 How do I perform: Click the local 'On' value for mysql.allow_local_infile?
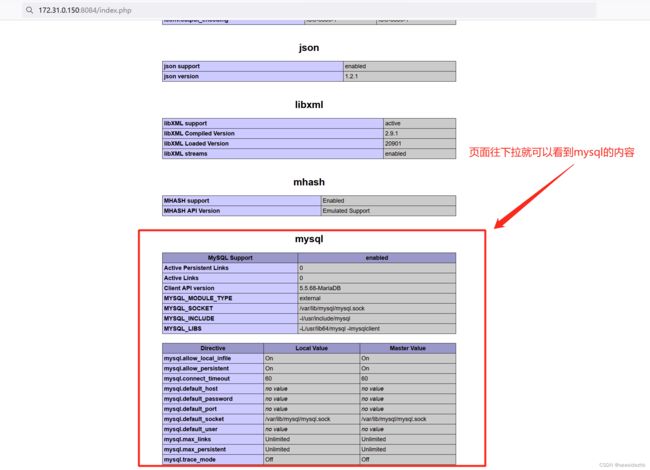[x=312, y=359]
